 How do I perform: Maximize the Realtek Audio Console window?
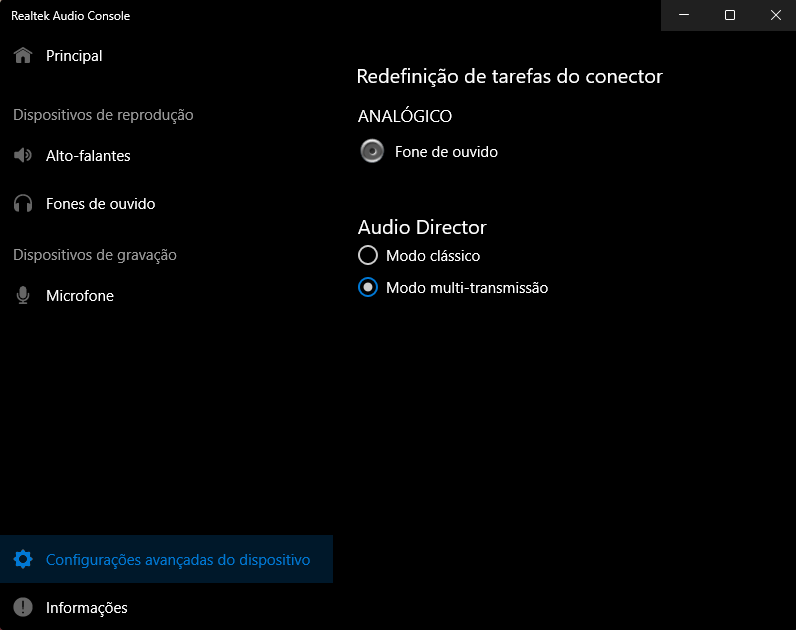click(x=729, y=15)
